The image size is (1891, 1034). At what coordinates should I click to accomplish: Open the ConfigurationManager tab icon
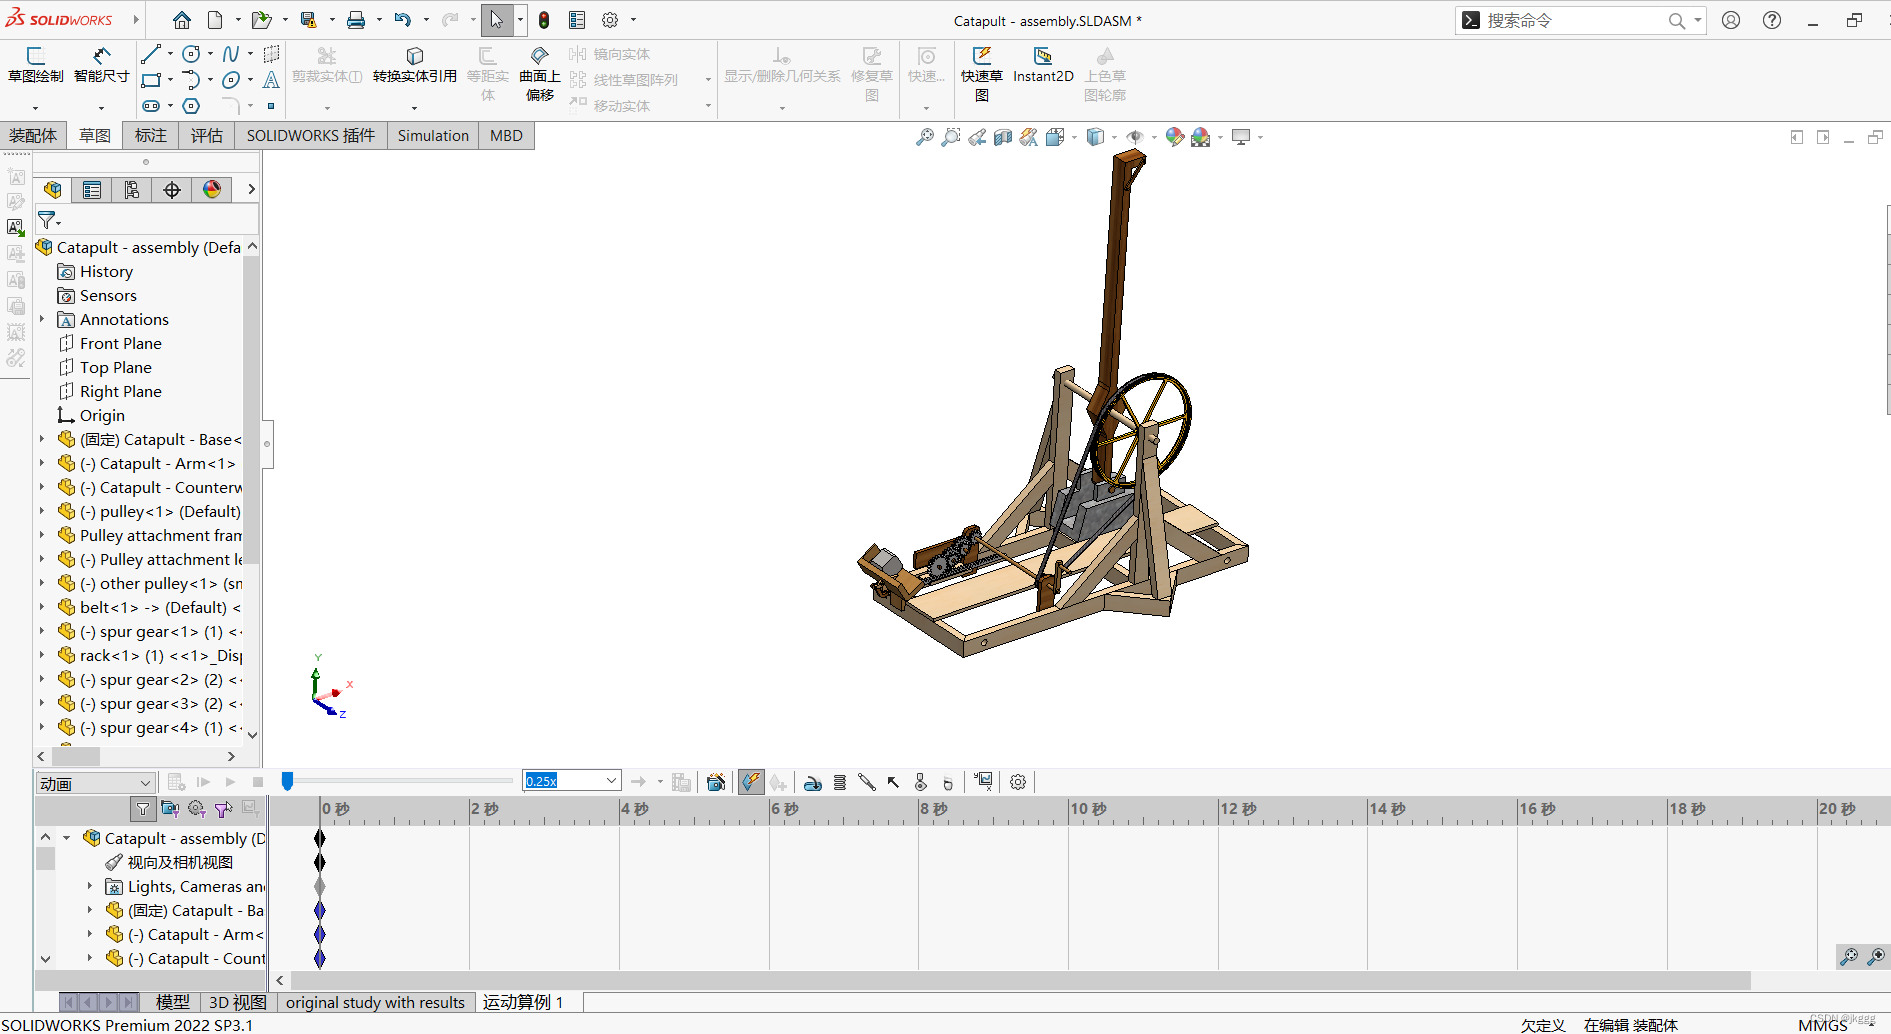point(132,190)
